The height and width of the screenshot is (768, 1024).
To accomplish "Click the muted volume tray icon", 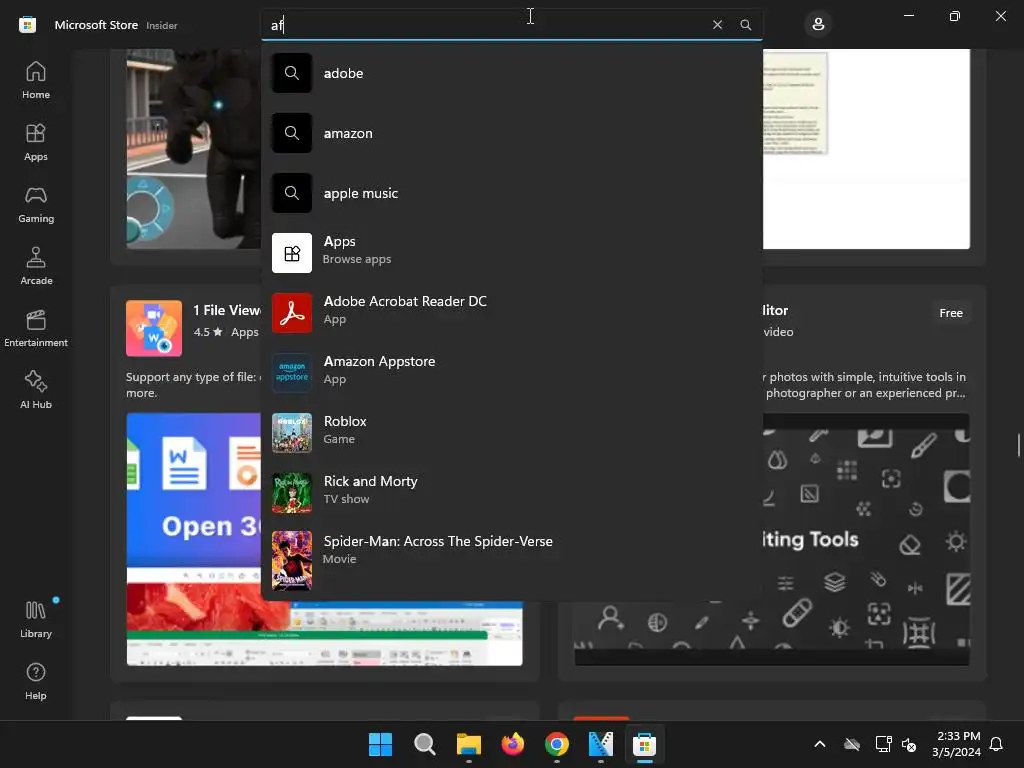I will 909,744.
